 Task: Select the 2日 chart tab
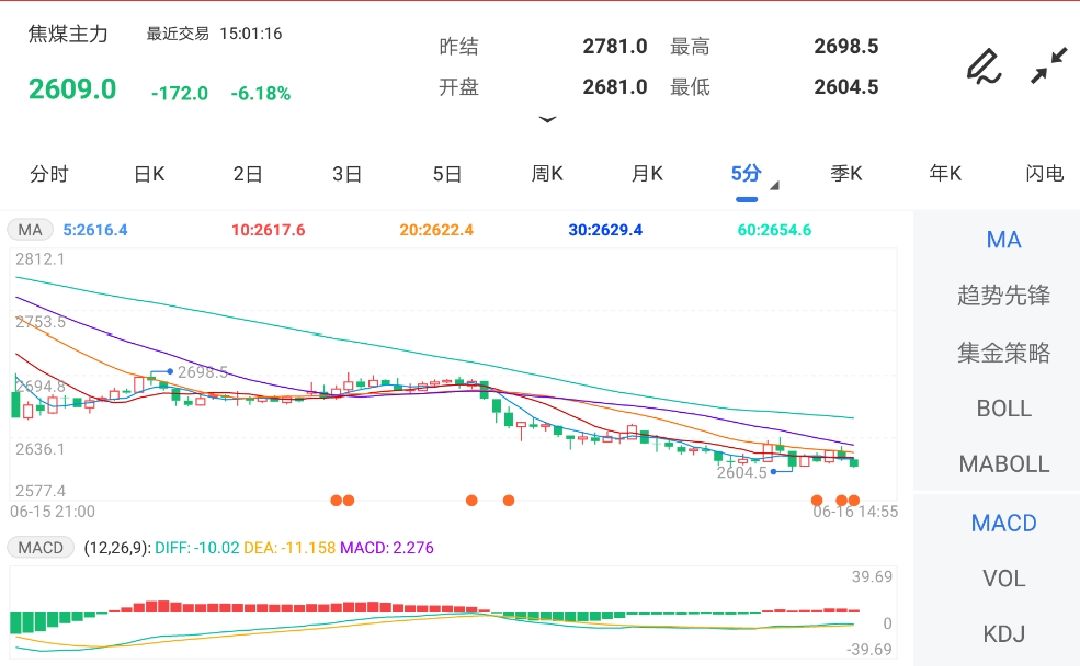click(248, 174)
